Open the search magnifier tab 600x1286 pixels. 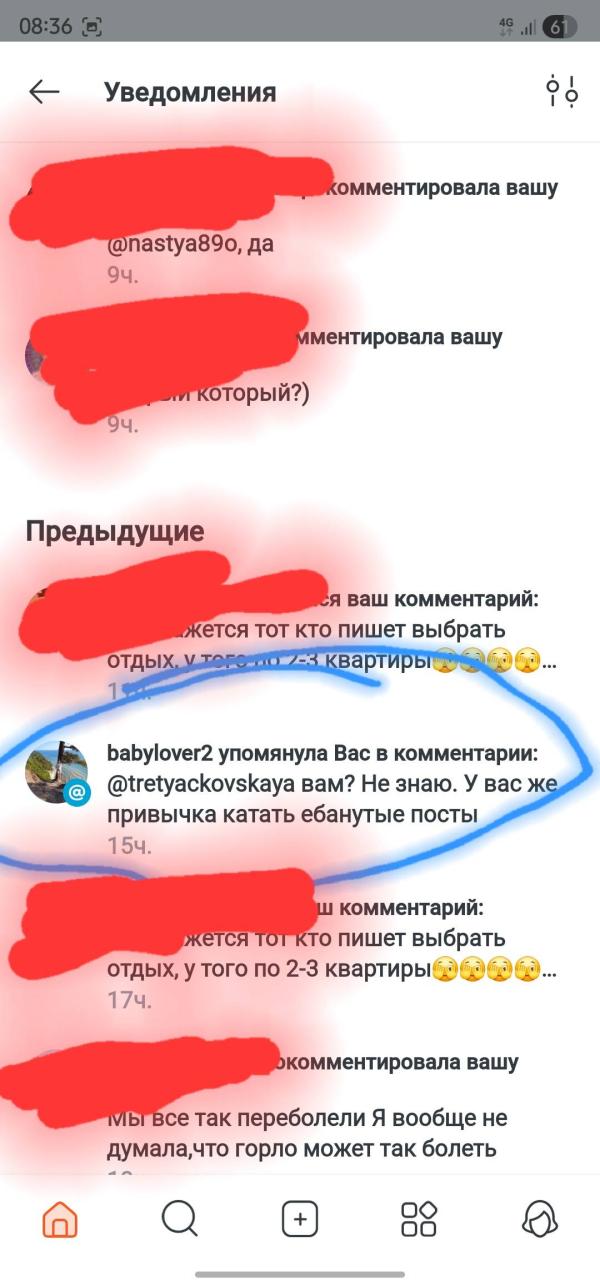click(179, 1219)
